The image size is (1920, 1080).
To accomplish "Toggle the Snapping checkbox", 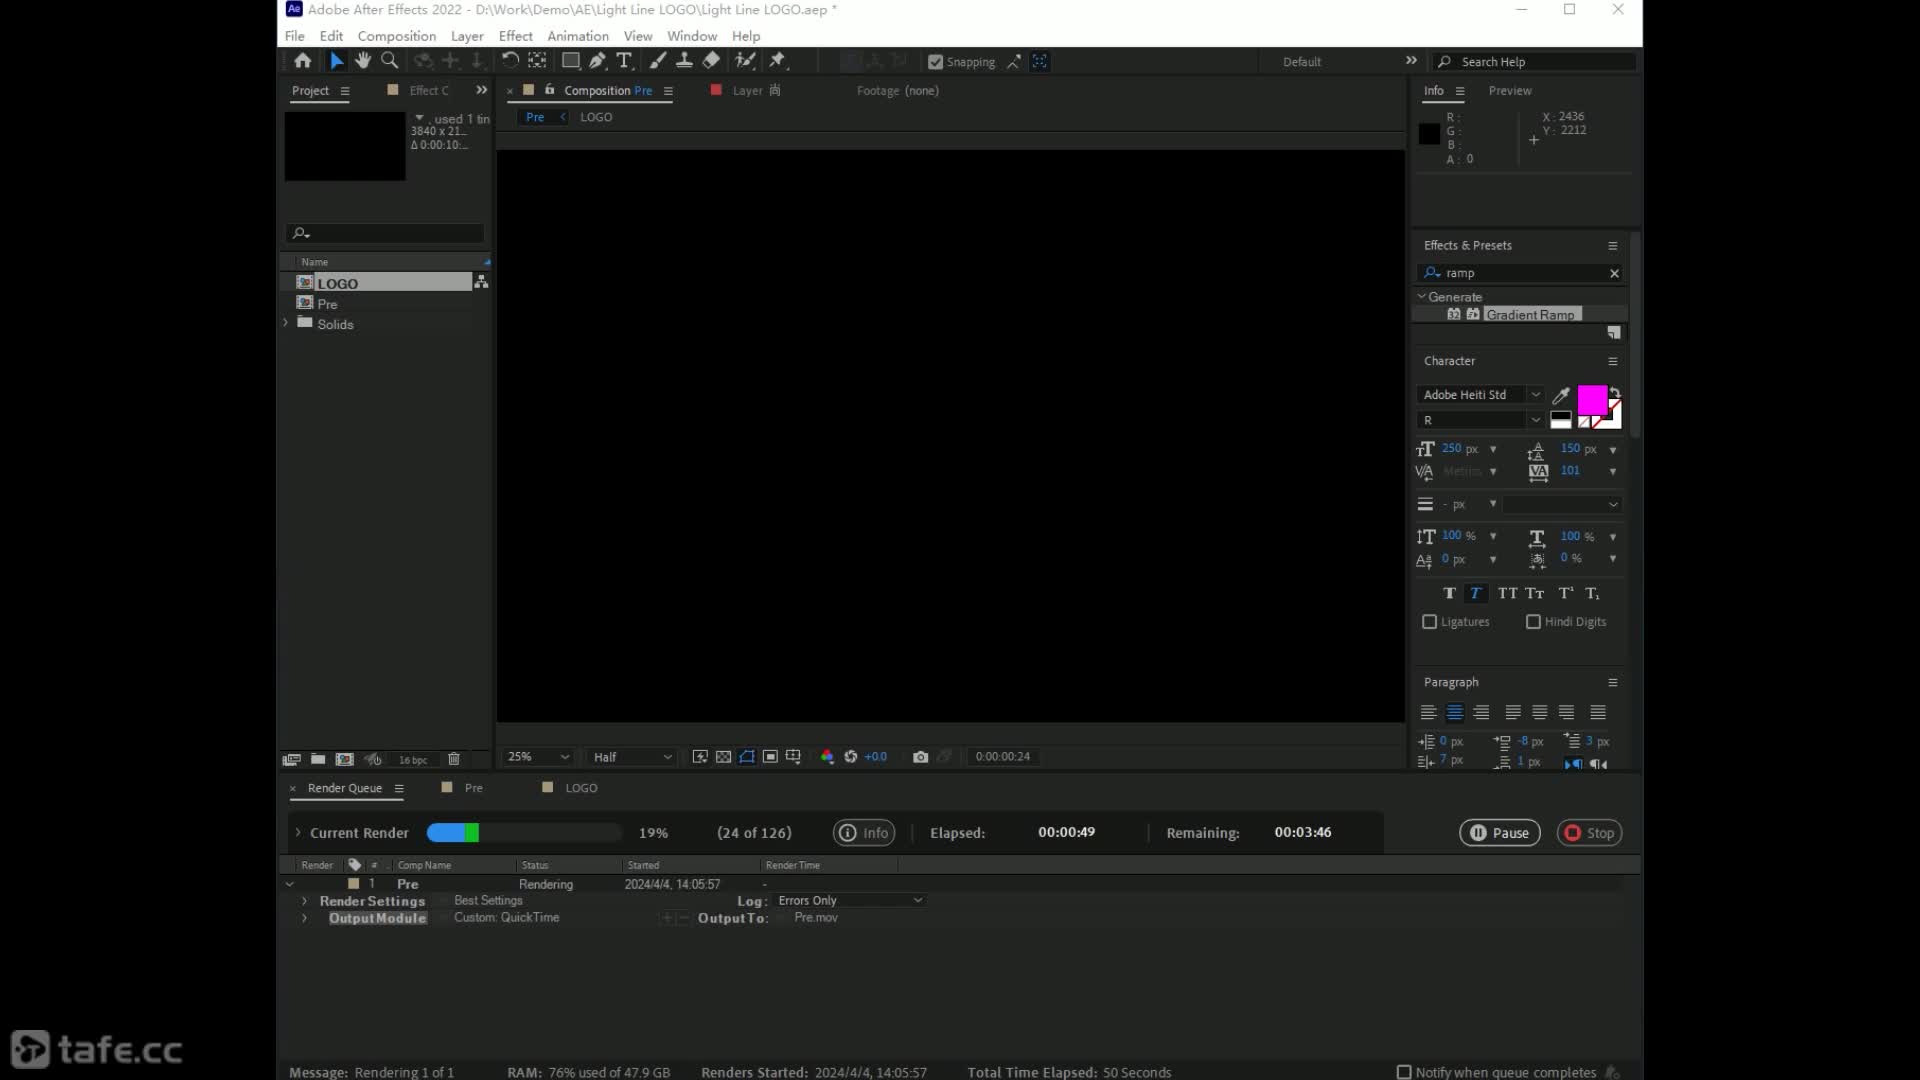I will tap(935, 62).
